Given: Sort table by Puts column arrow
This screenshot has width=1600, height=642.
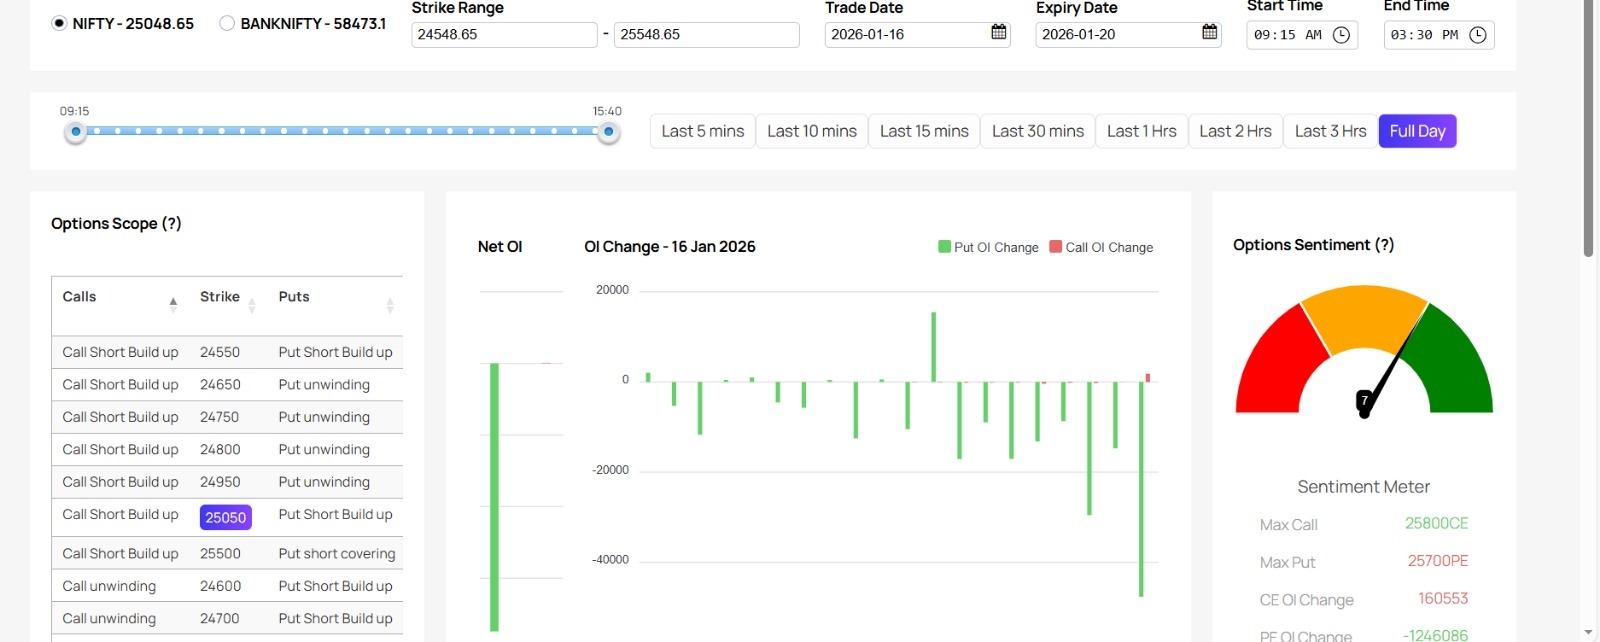Looking at the screenshot, I should pos(390,304).
